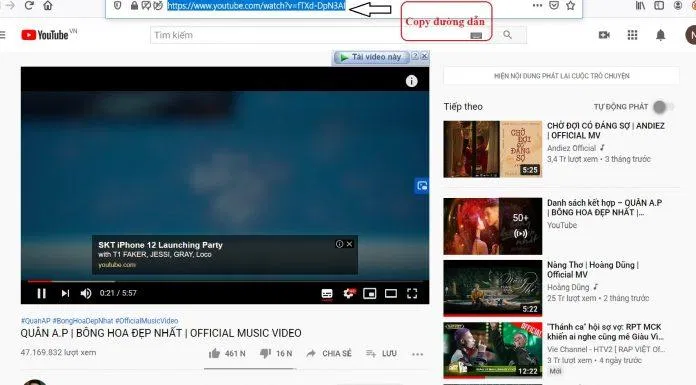Toggle the browser sidebar icon
696x385 pixels.
(x=659, y=6)
